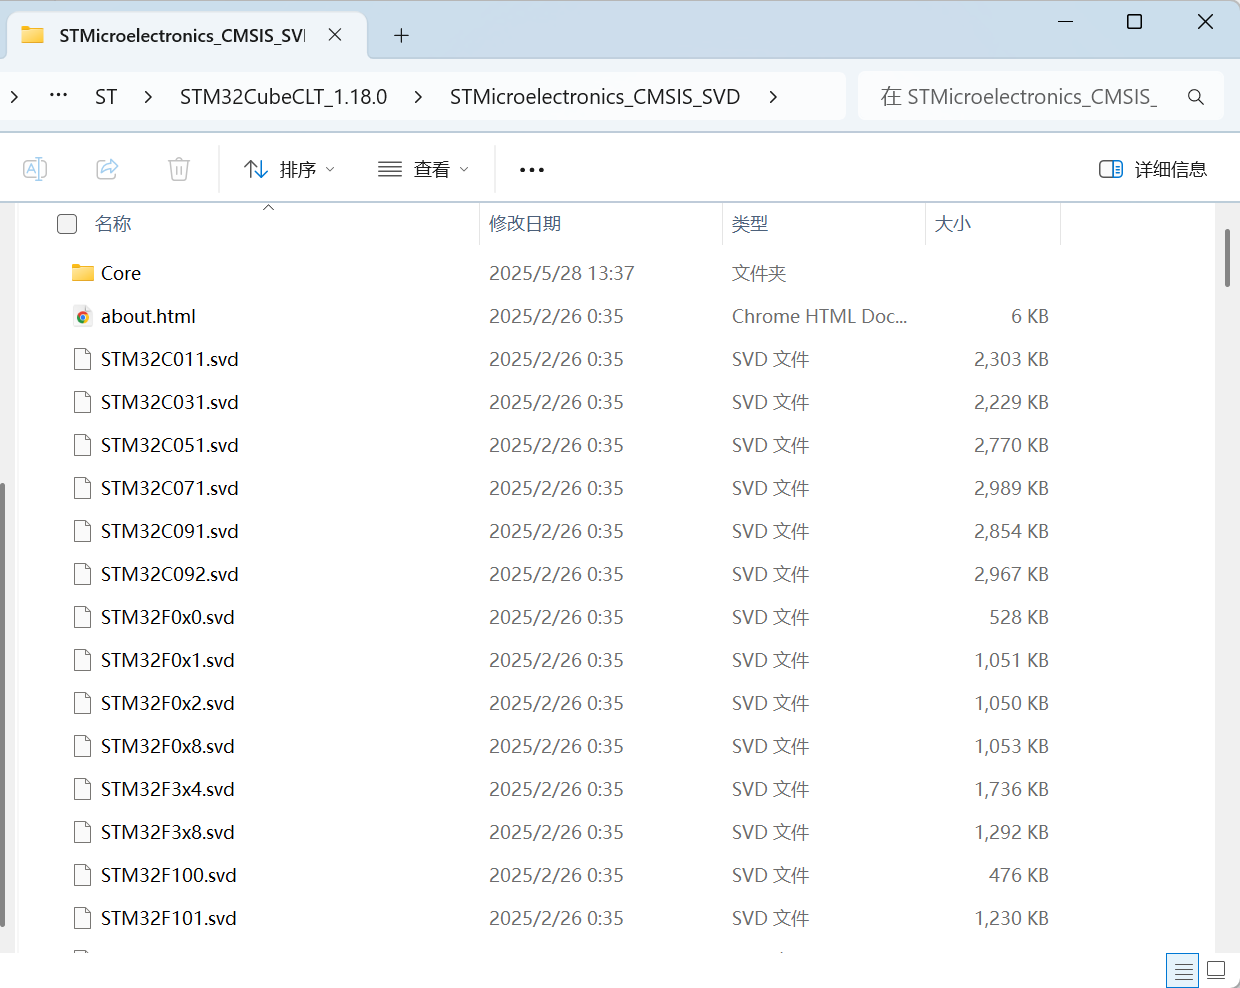Screen dimensions: 1240x988
Task: Click the STM32C092.svd file icon
Action: [83, 574]
